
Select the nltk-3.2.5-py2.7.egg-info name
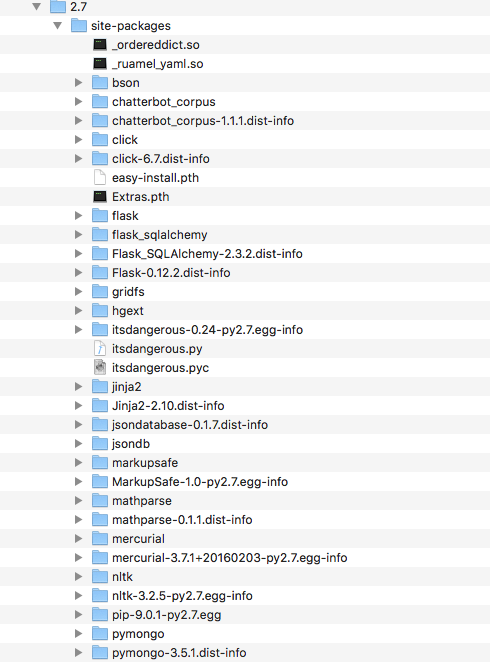pos(182,595)
